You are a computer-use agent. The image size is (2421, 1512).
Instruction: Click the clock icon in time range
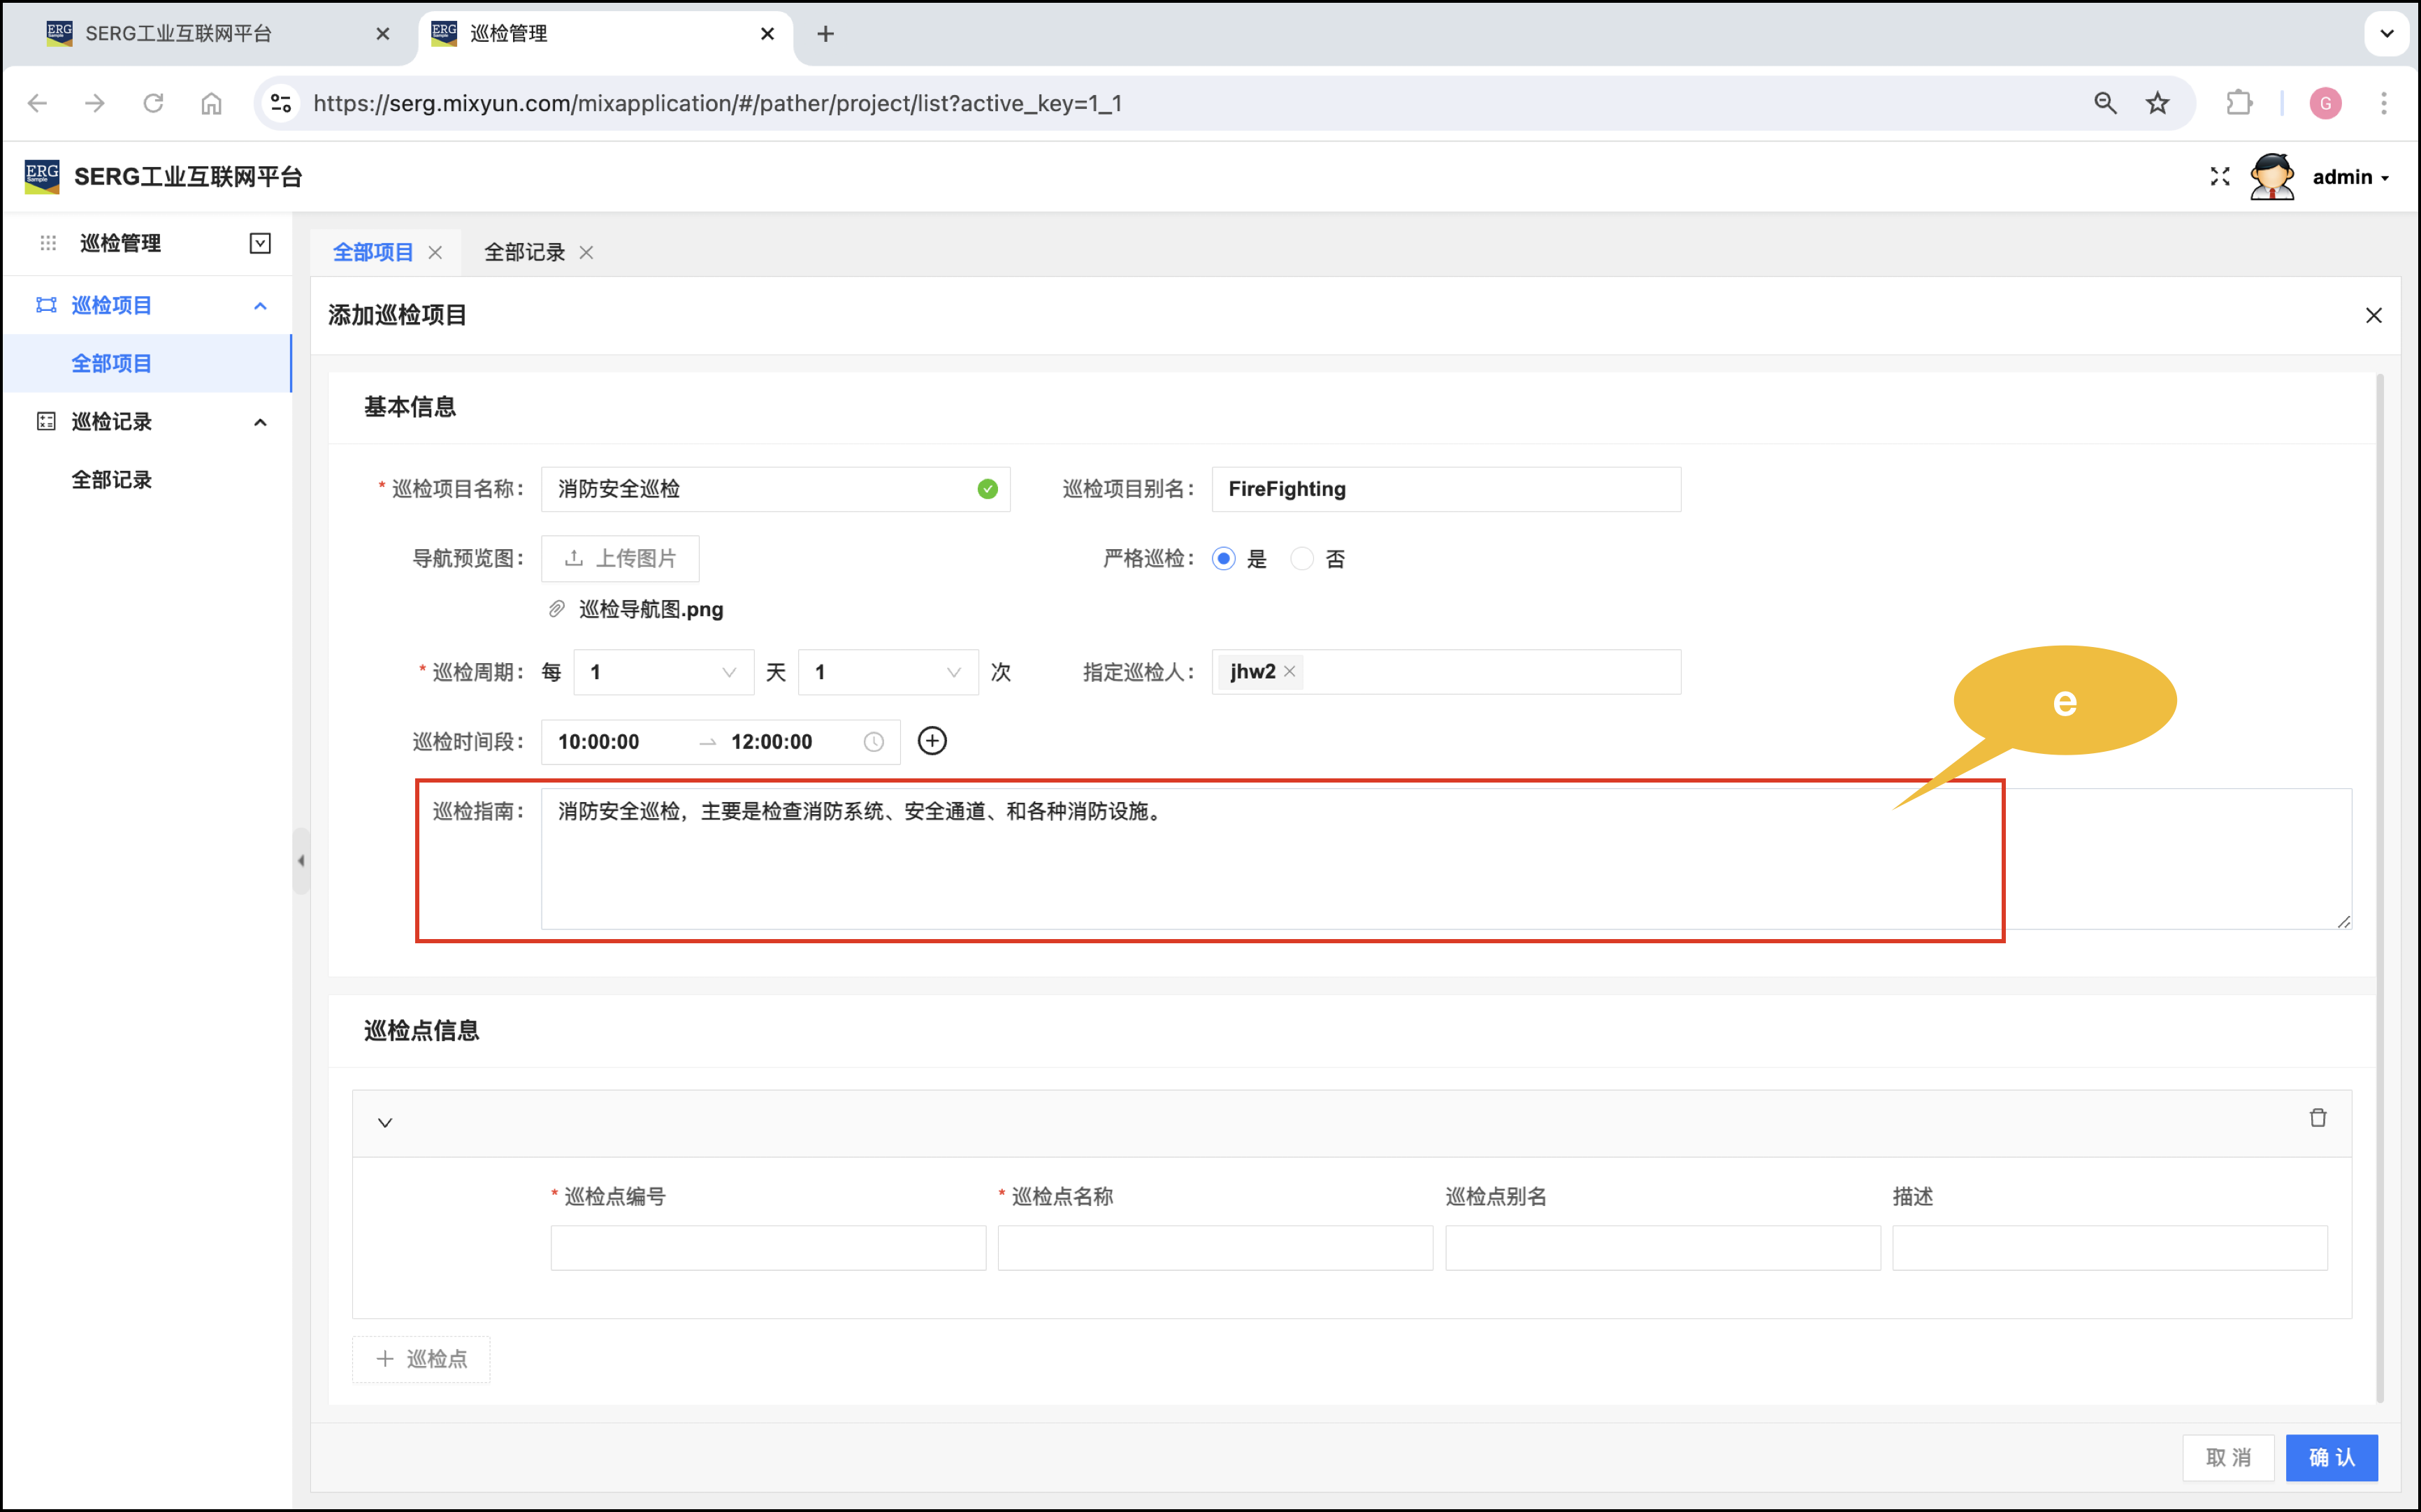point(873,742)
